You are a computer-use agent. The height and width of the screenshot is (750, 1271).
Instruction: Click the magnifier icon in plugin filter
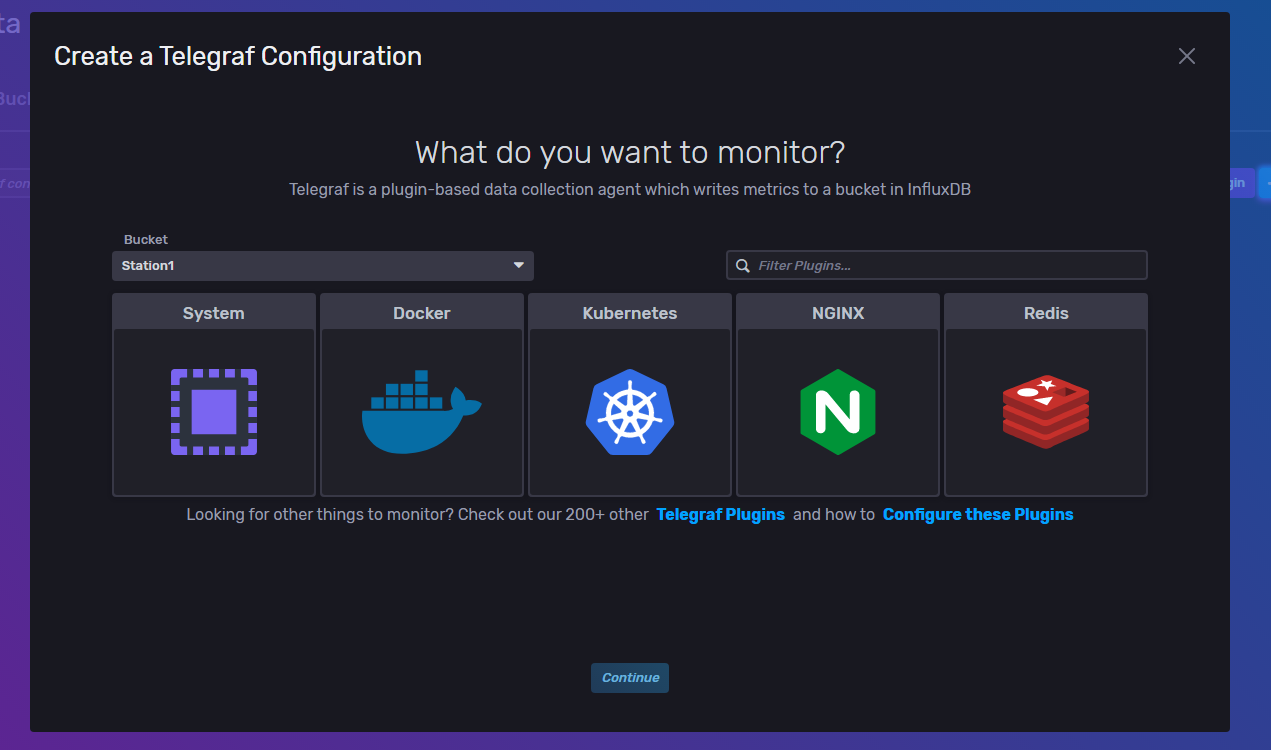[x=743, y=266]
